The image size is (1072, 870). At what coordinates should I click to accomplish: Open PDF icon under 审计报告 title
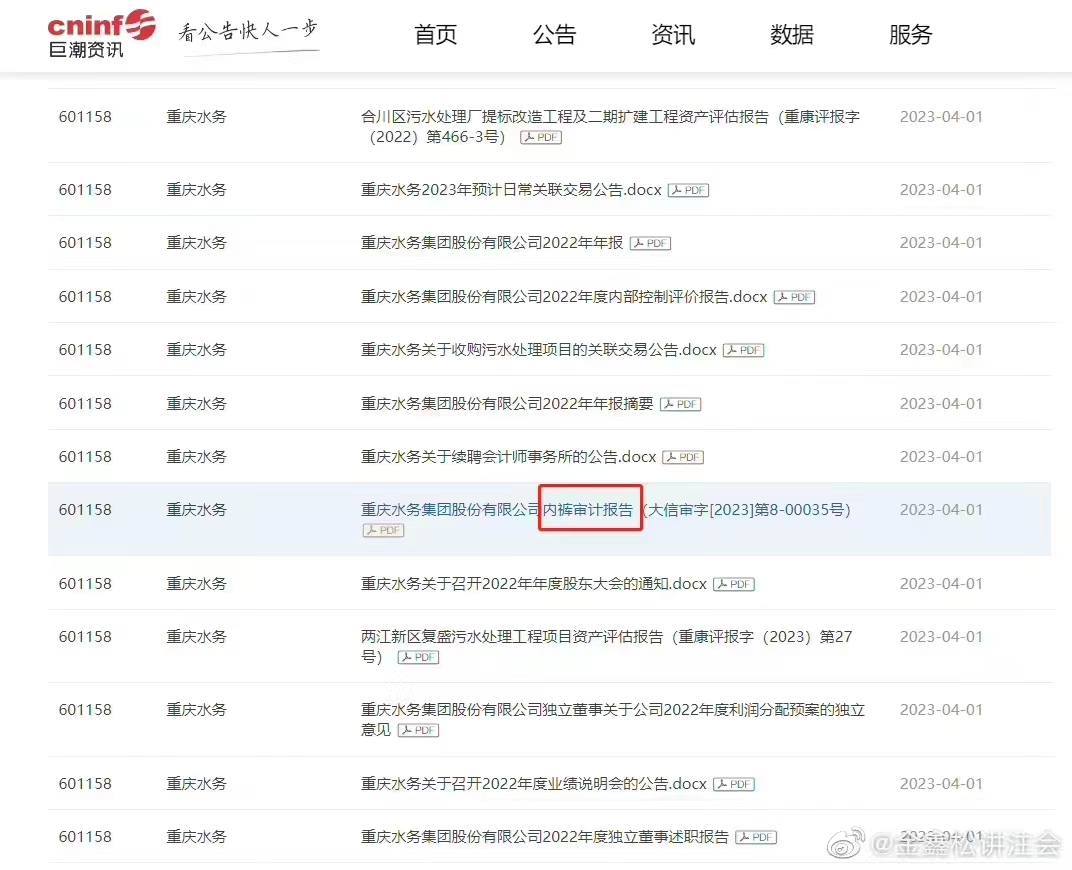click(383, 530)
